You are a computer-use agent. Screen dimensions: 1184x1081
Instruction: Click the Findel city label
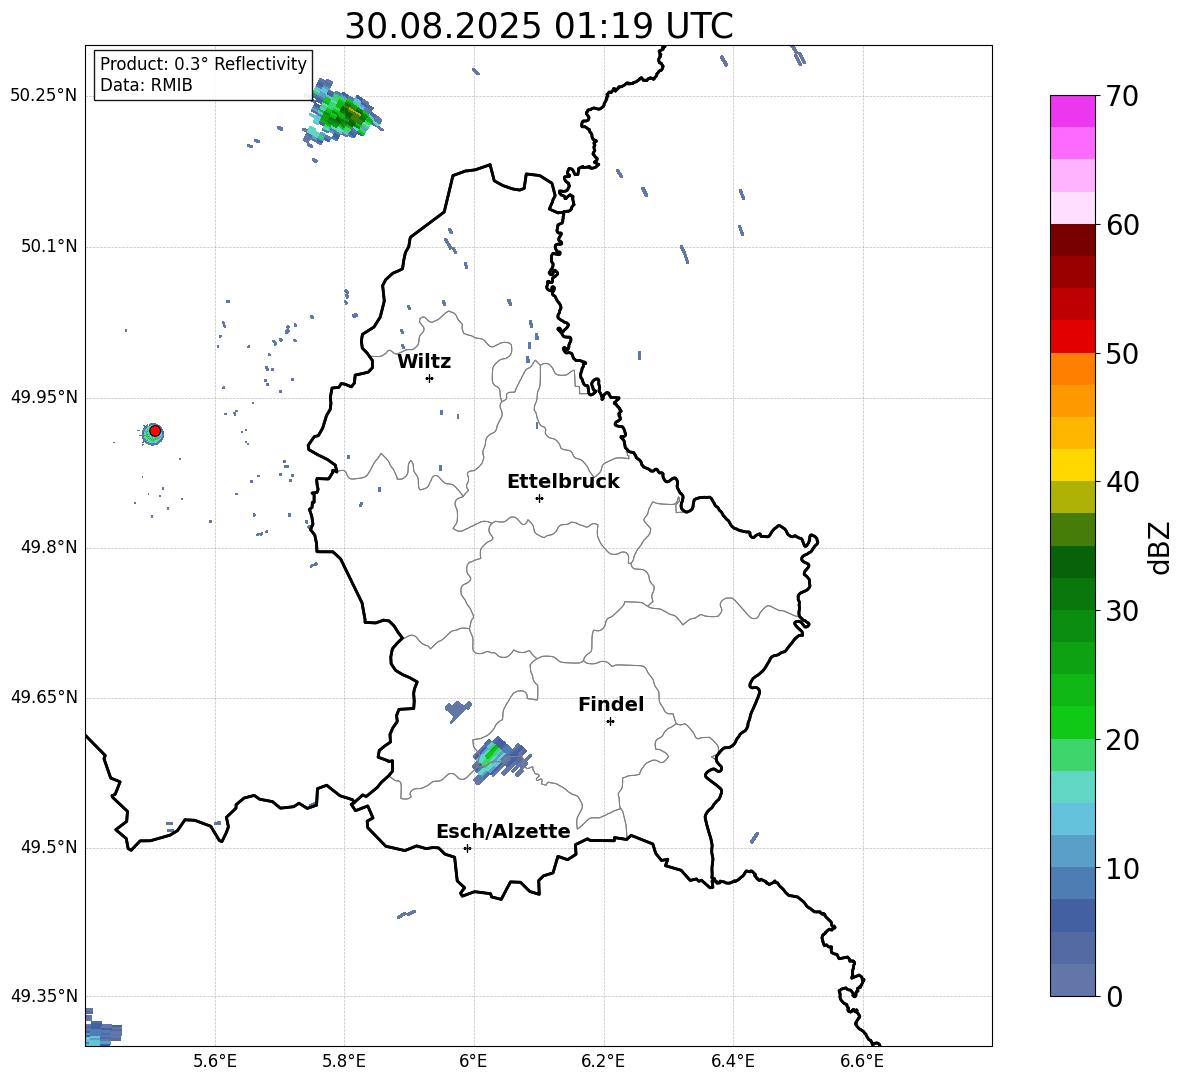(611, 704)
